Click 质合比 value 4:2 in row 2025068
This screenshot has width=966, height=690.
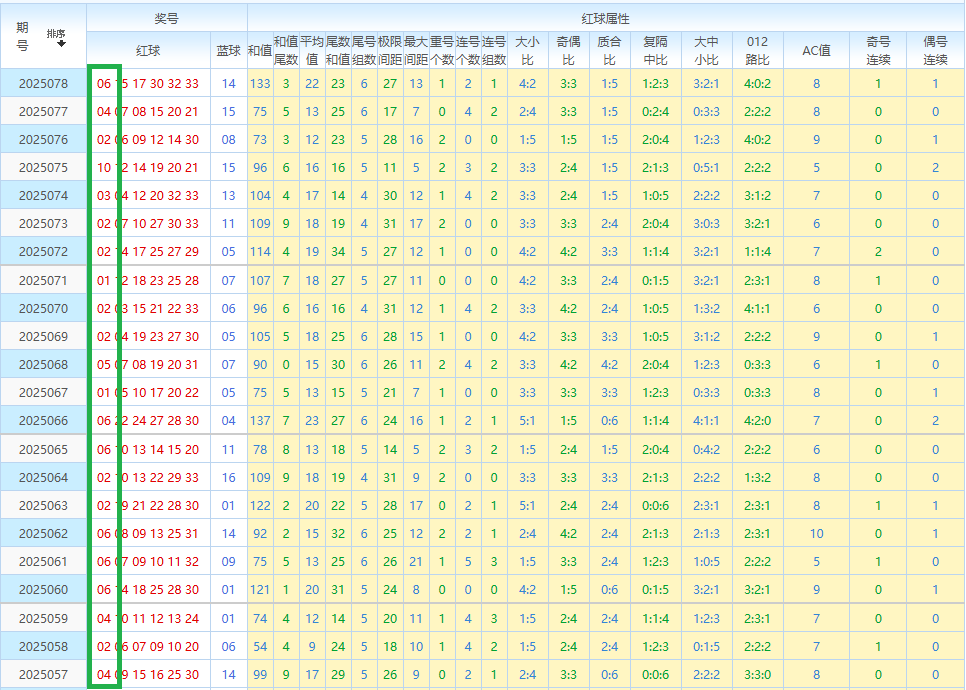coord(609,365)
